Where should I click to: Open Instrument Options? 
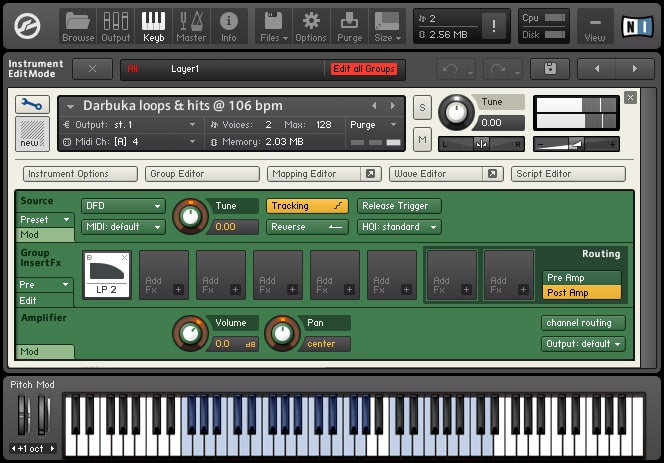pyautogui.click(x=80, y=174)
